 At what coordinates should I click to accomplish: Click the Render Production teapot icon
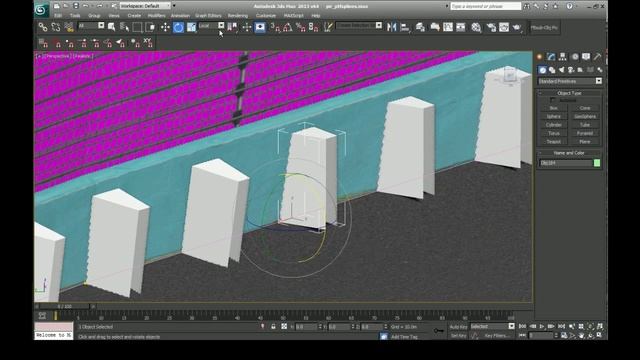coord(517,27)
